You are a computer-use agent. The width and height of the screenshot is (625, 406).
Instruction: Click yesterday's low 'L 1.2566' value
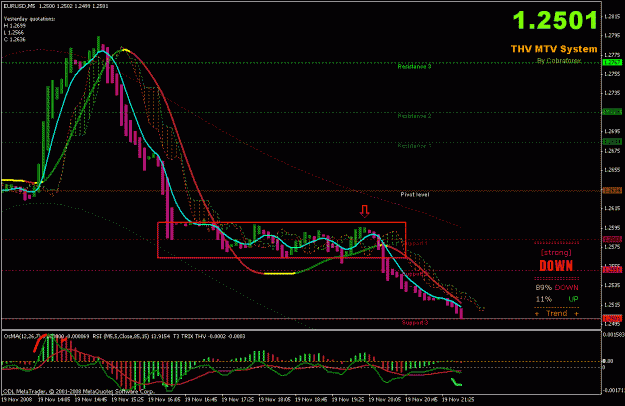coord(14,32)
